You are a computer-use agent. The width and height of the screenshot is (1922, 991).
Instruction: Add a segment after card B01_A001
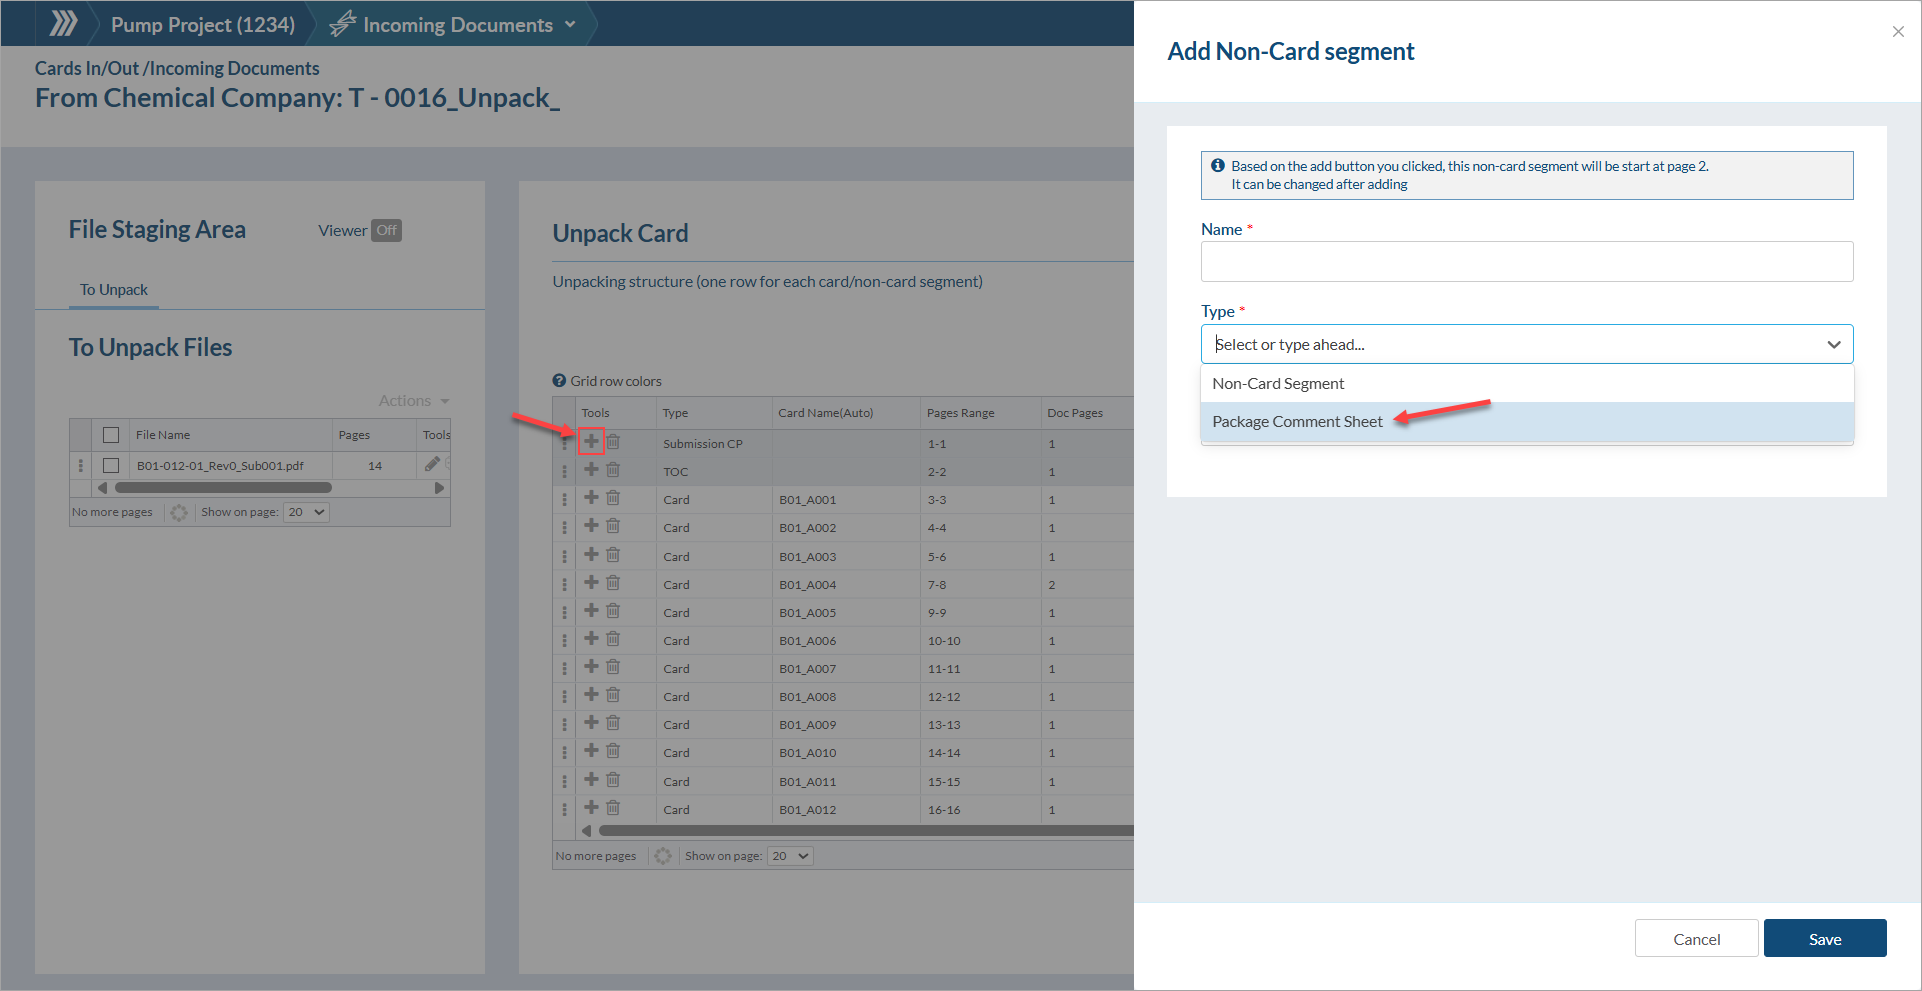[591, 497]
